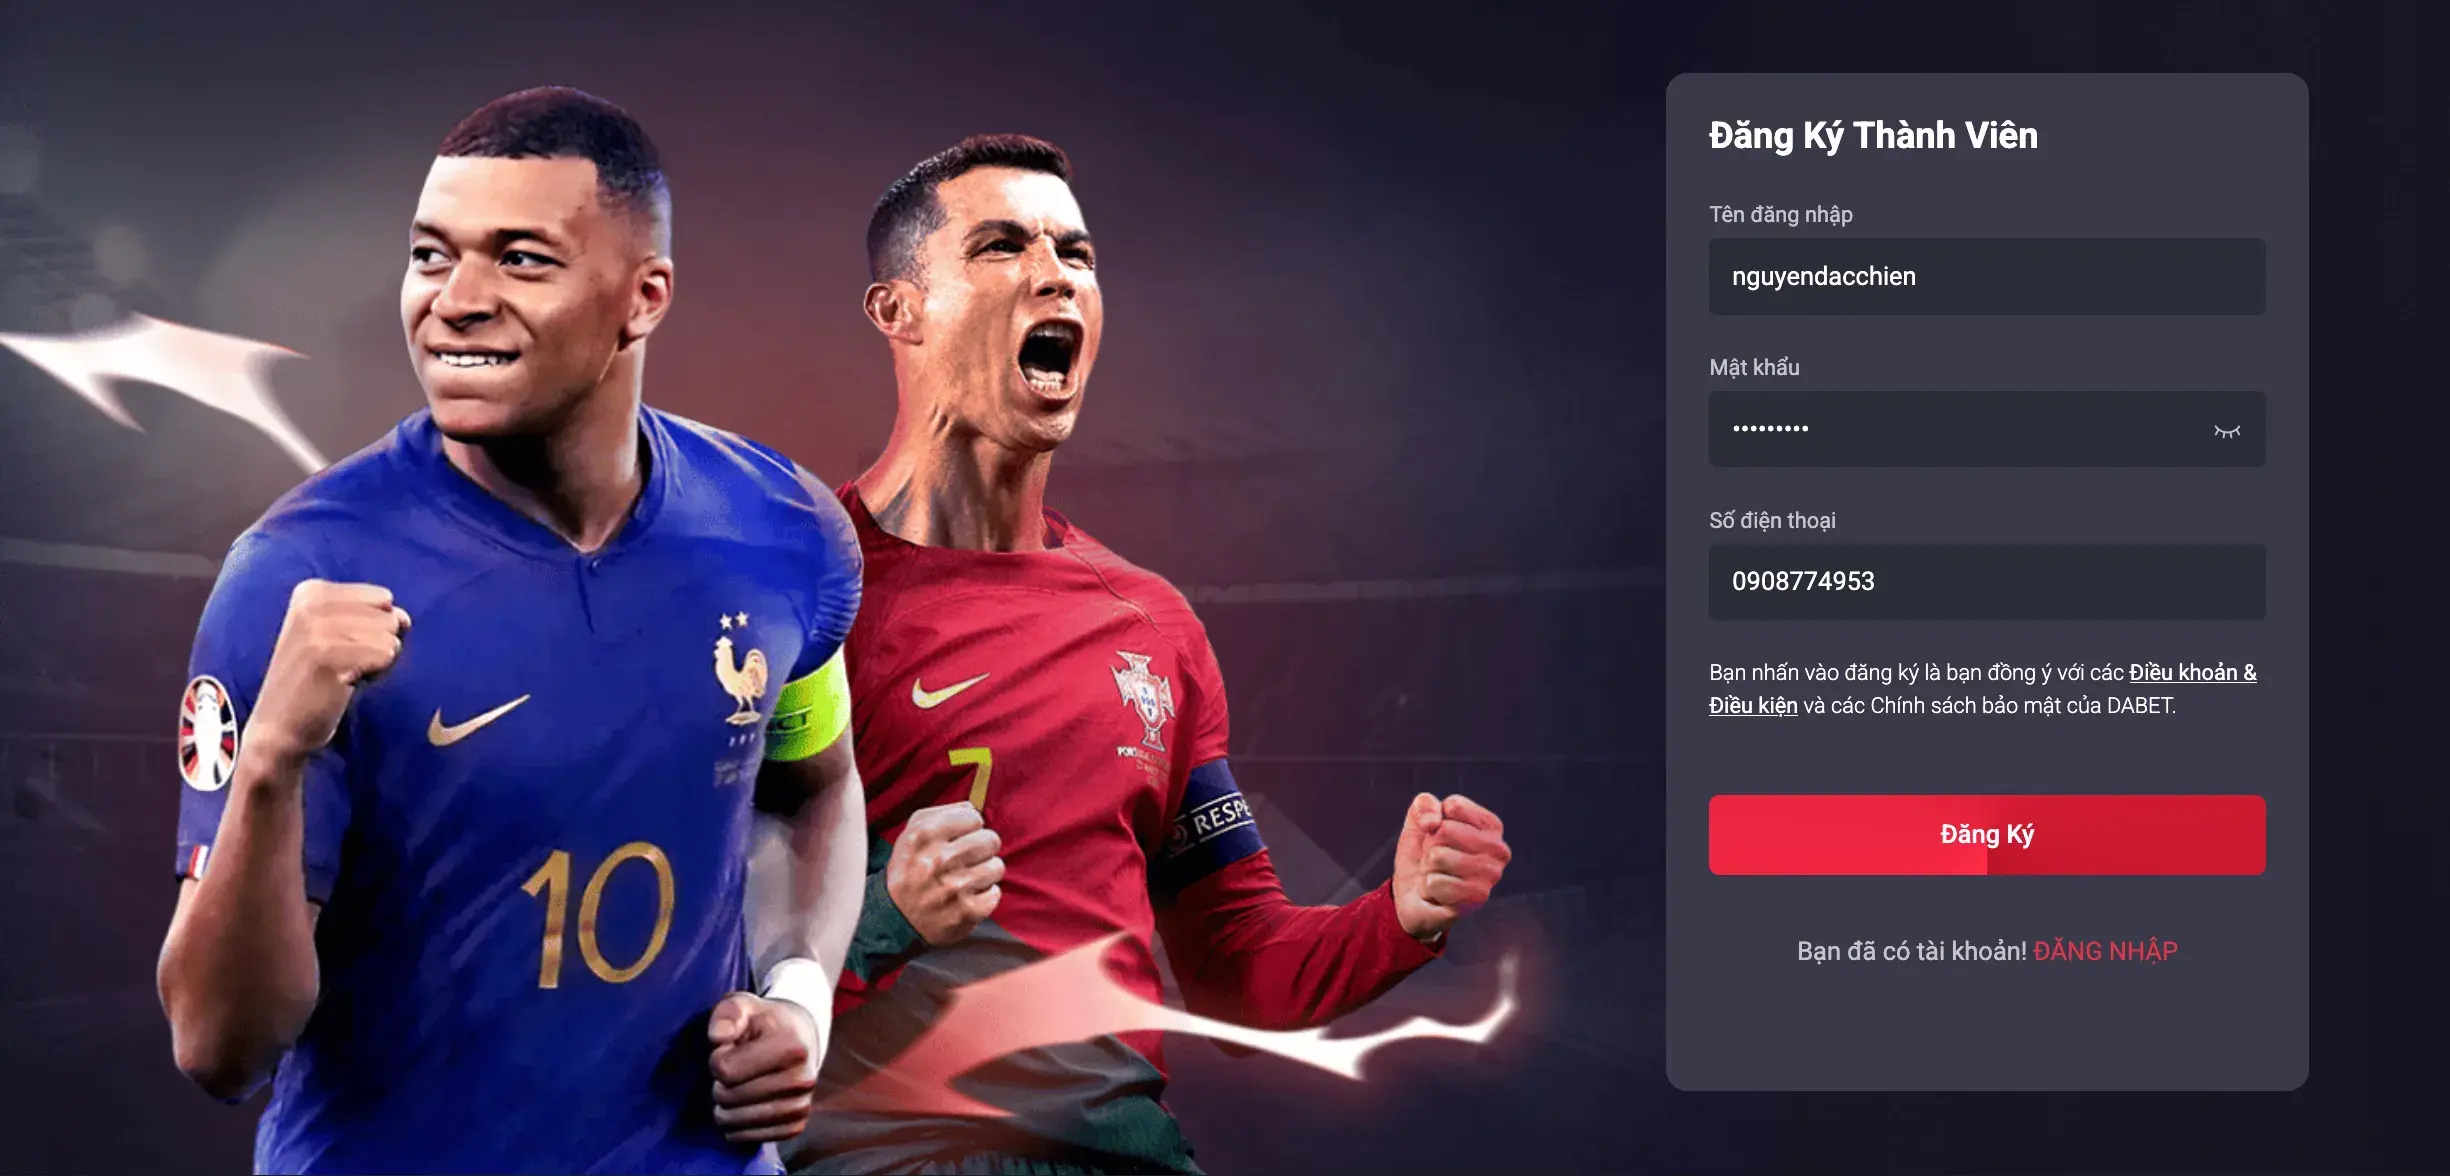
Task: Focus the Số điện thoại phone field
Action: [1986, 582]
